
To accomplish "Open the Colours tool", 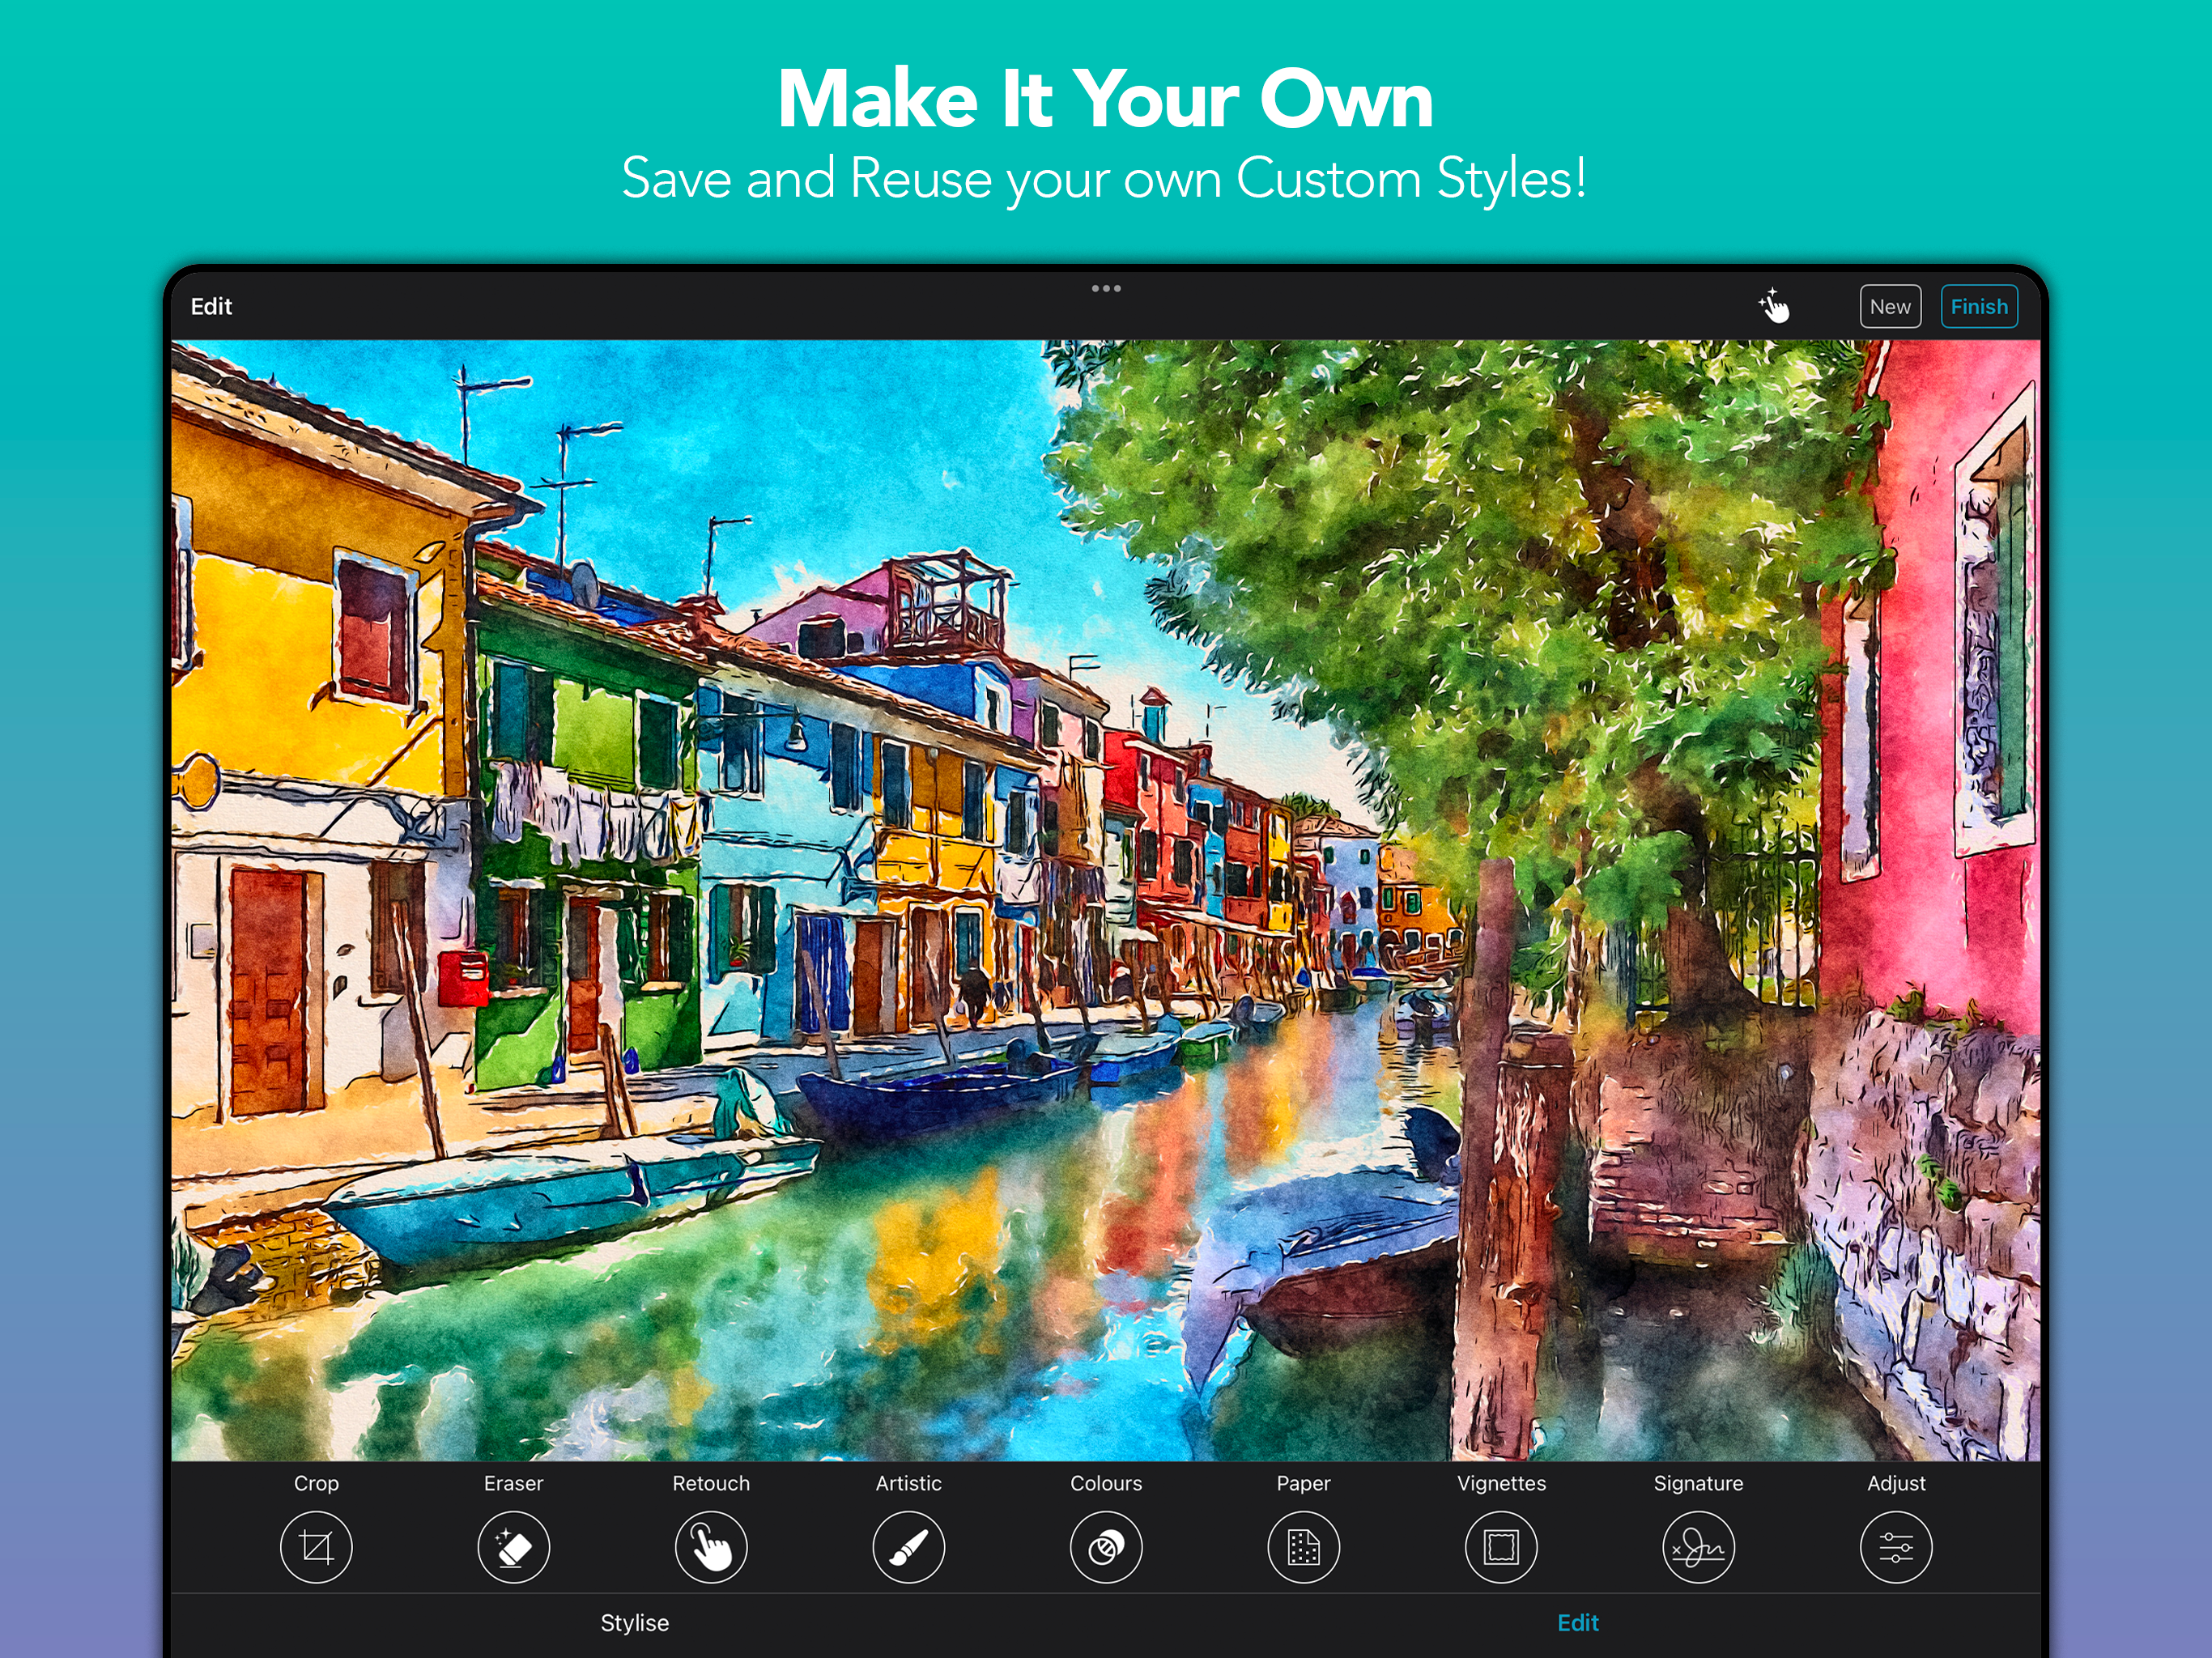I will pos(1106,1547).
